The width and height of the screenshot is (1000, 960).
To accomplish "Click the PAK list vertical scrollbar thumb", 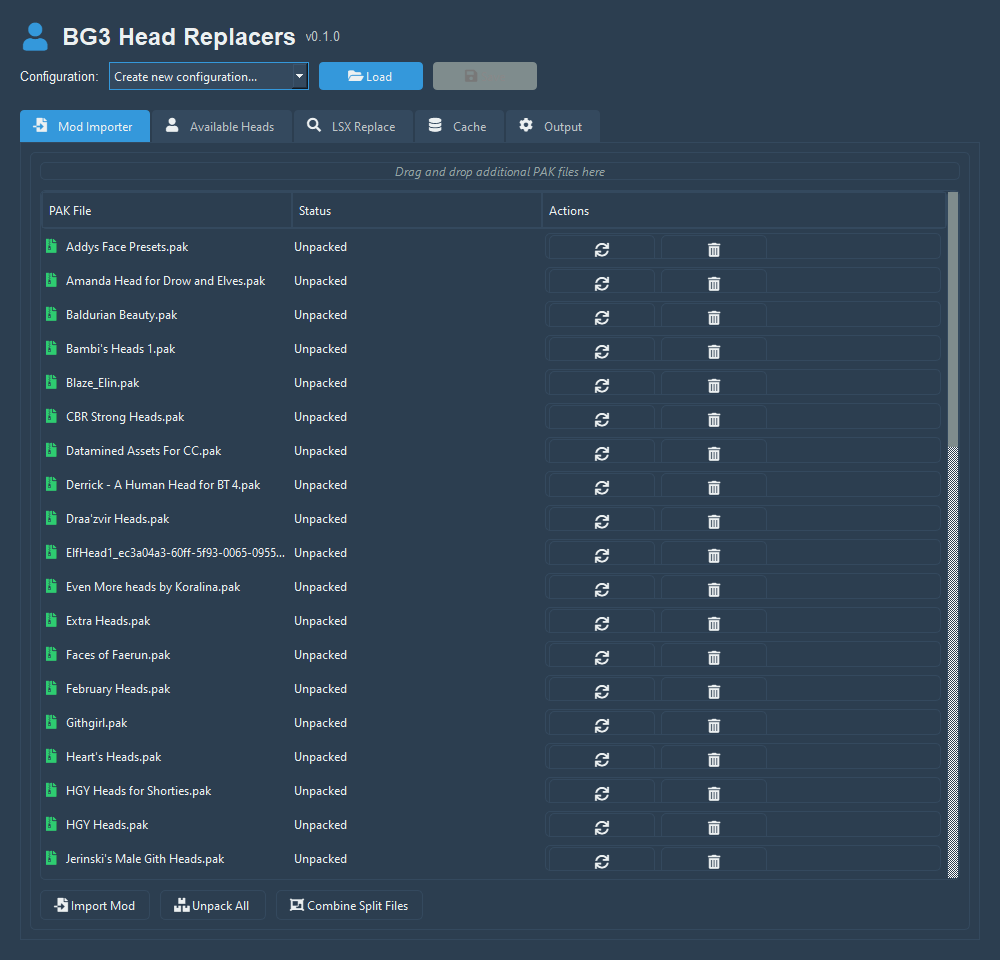I will (x=953, y=319).
